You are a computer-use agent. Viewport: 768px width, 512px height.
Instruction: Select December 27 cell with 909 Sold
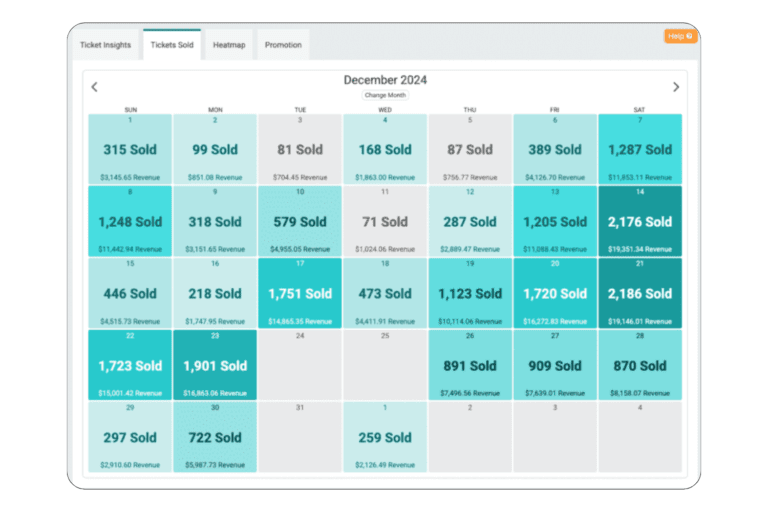pyautogui.click(x=555, y=366)
